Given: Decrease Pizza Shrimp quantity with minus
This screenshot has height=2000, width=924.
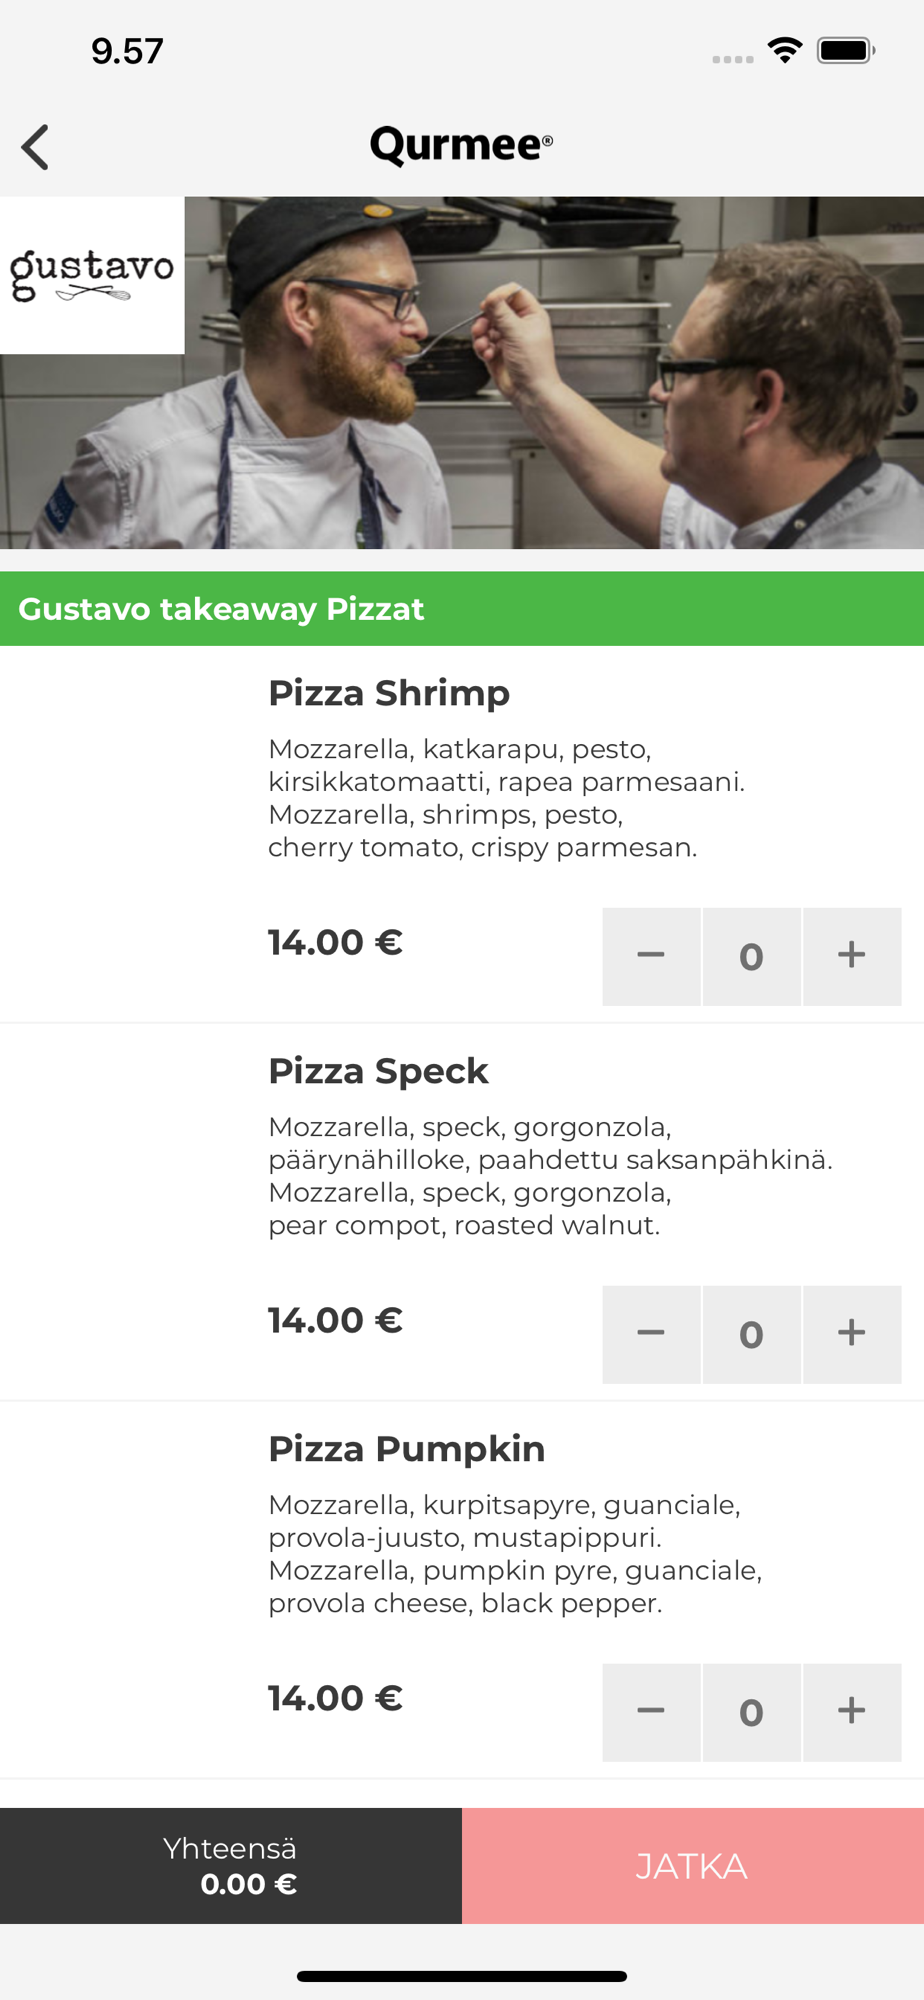Looking at the screenshot, I should 651,956.
